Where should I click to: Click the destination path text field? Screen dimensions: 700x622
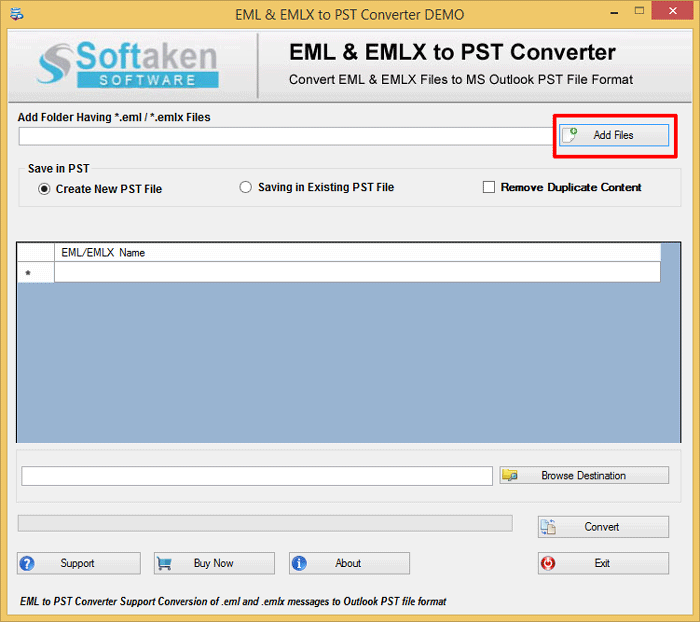(x=257, y=476)
